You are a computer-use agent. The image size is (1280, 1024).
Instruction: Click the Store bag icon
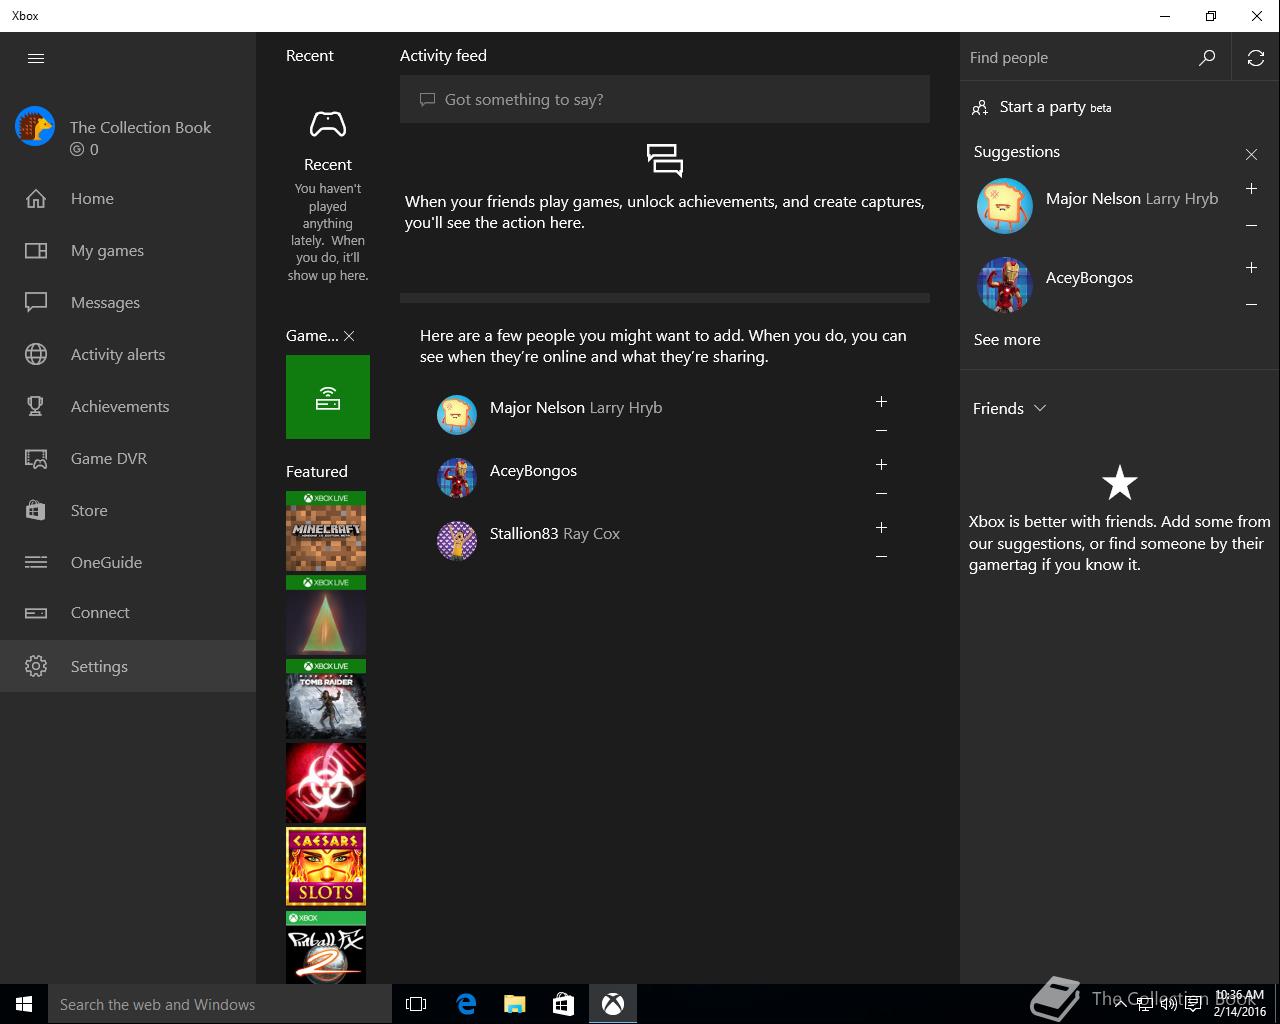pyautogui.click(x=36, y=510)
